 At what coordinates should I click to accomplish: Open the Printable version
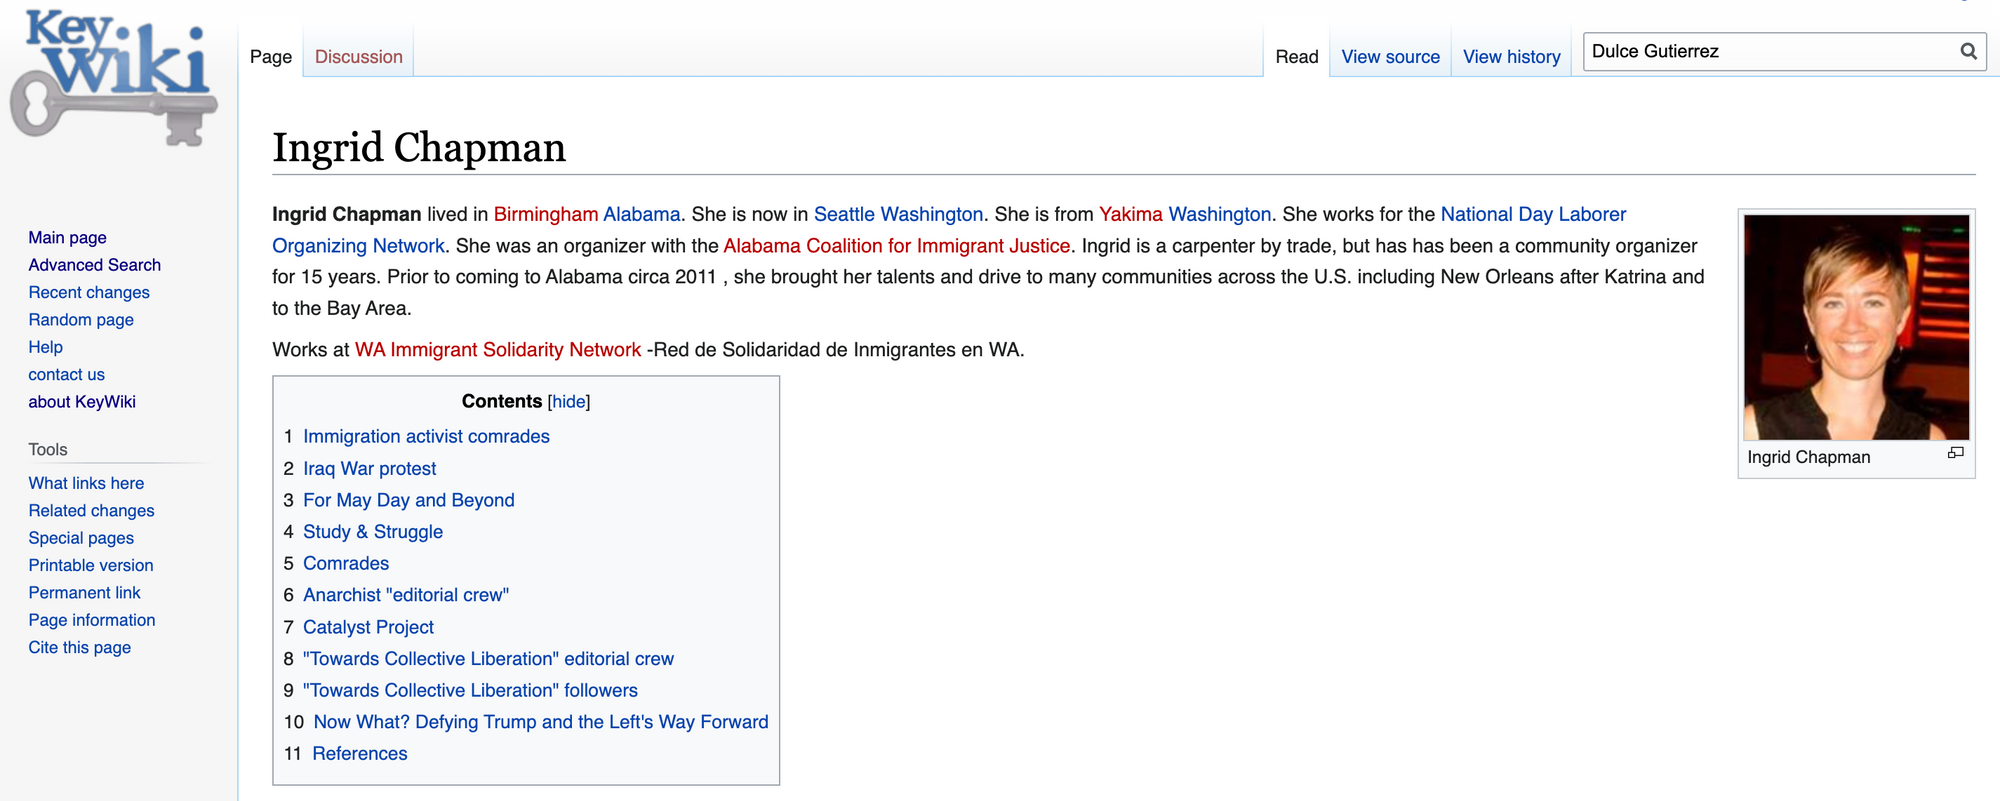(x=91, y=565)
